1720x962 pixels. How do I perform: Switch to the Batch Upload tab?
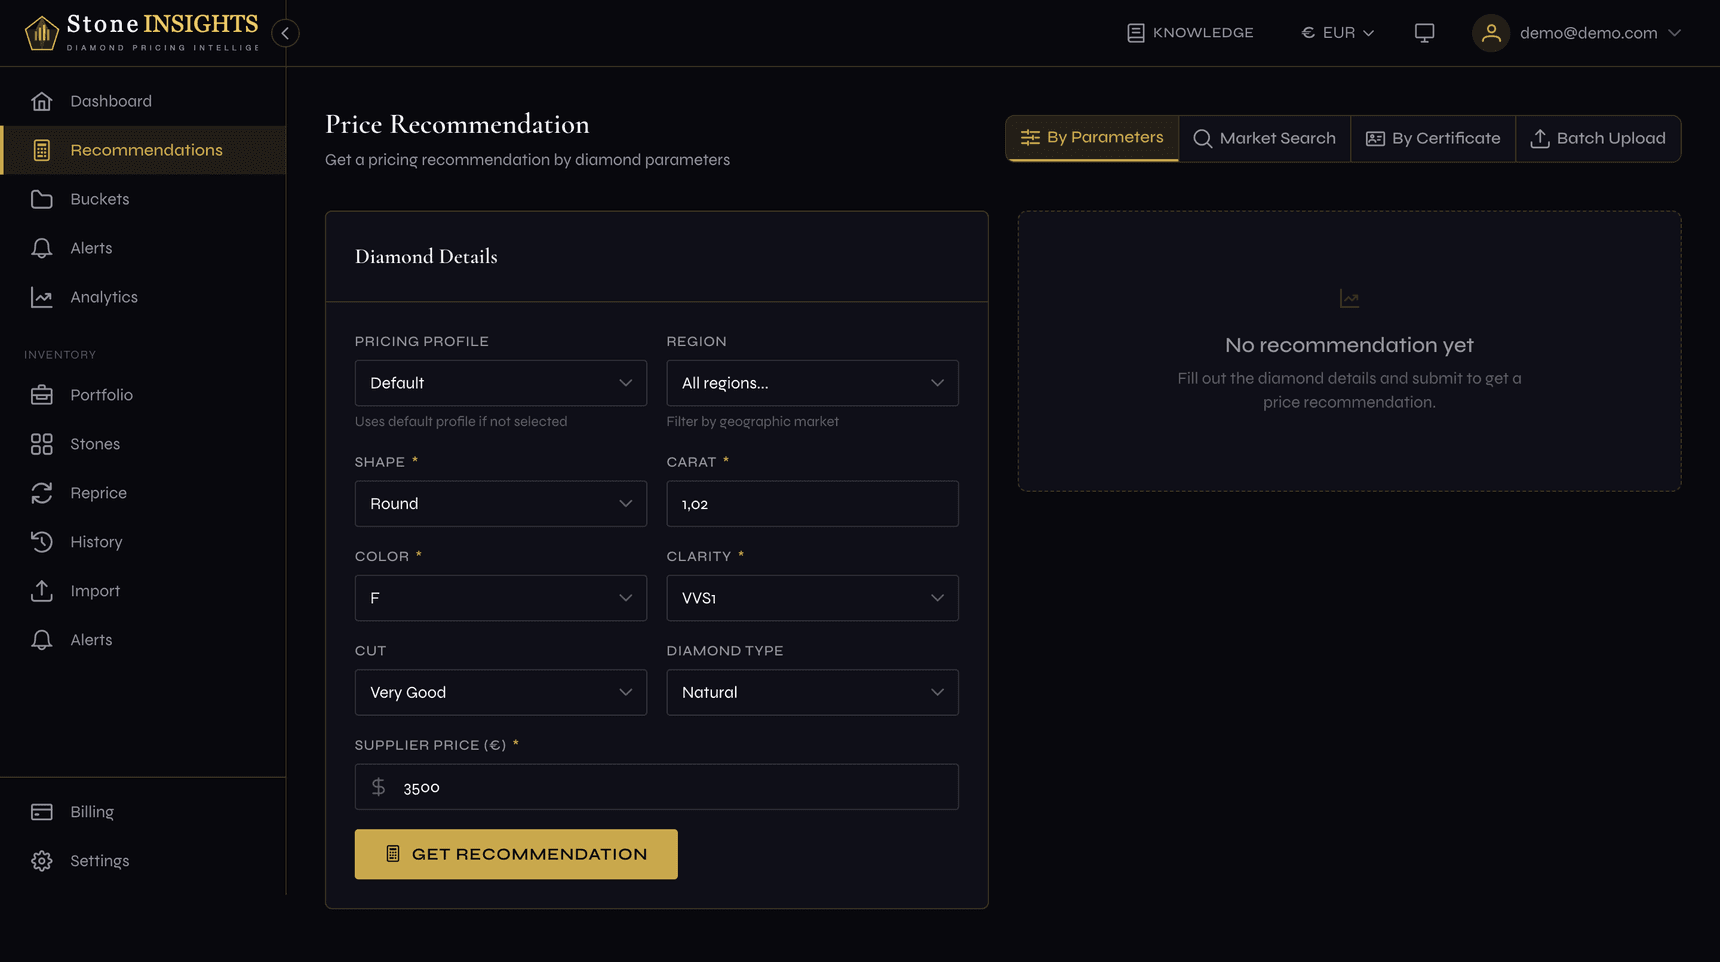coord(1597,138)
